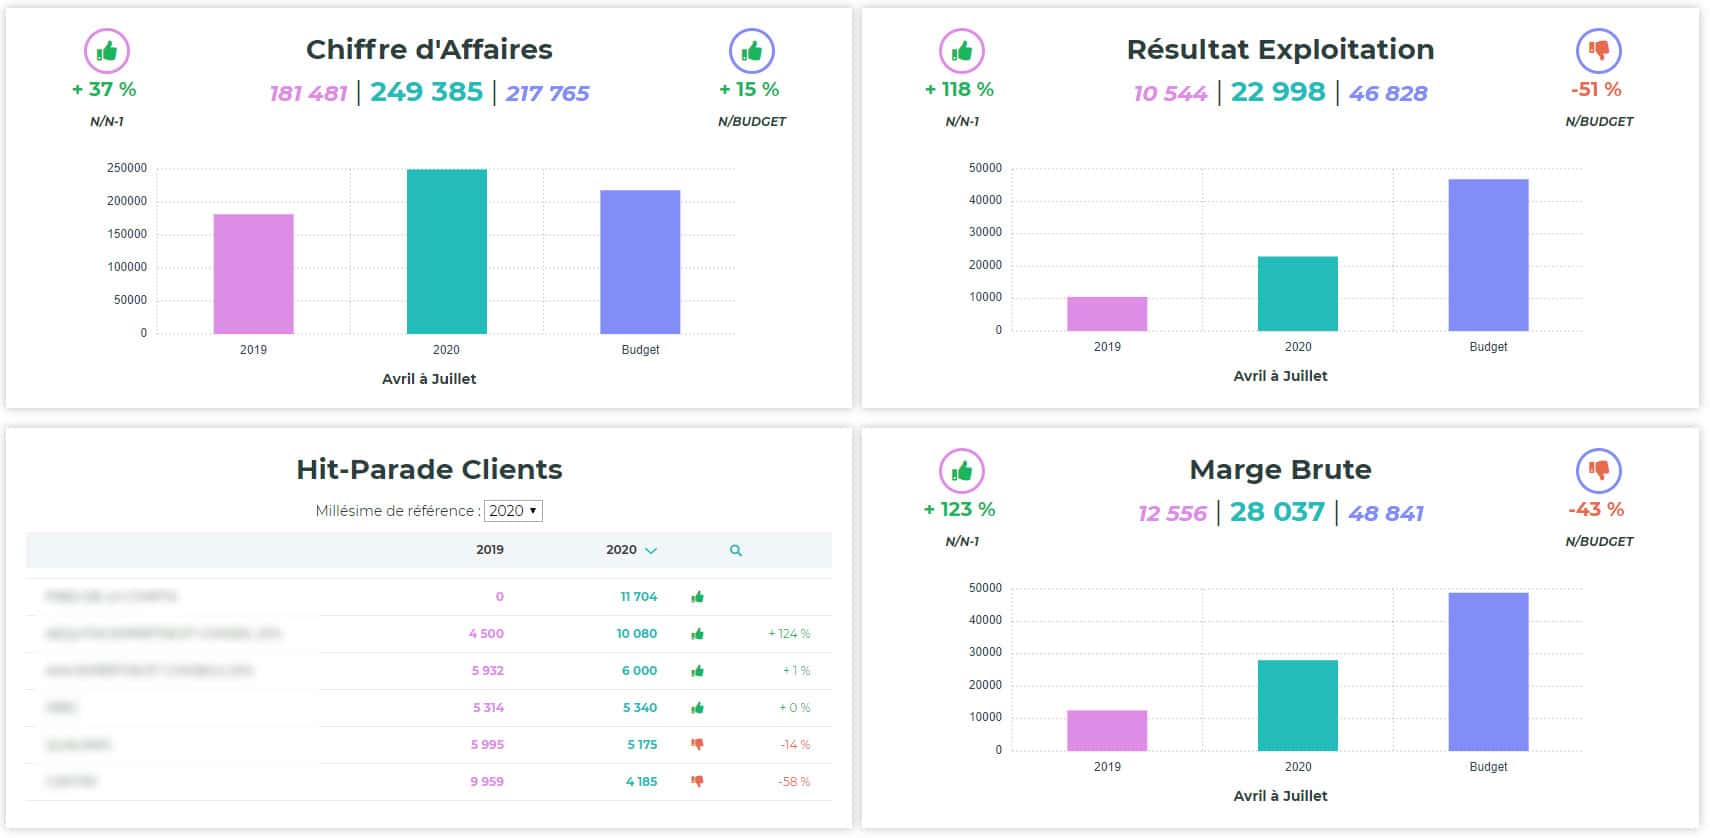The image size is (1710, 838).
Task: Click thumbs-down icon in the -58 % client row
Action: tap(697, 781)
